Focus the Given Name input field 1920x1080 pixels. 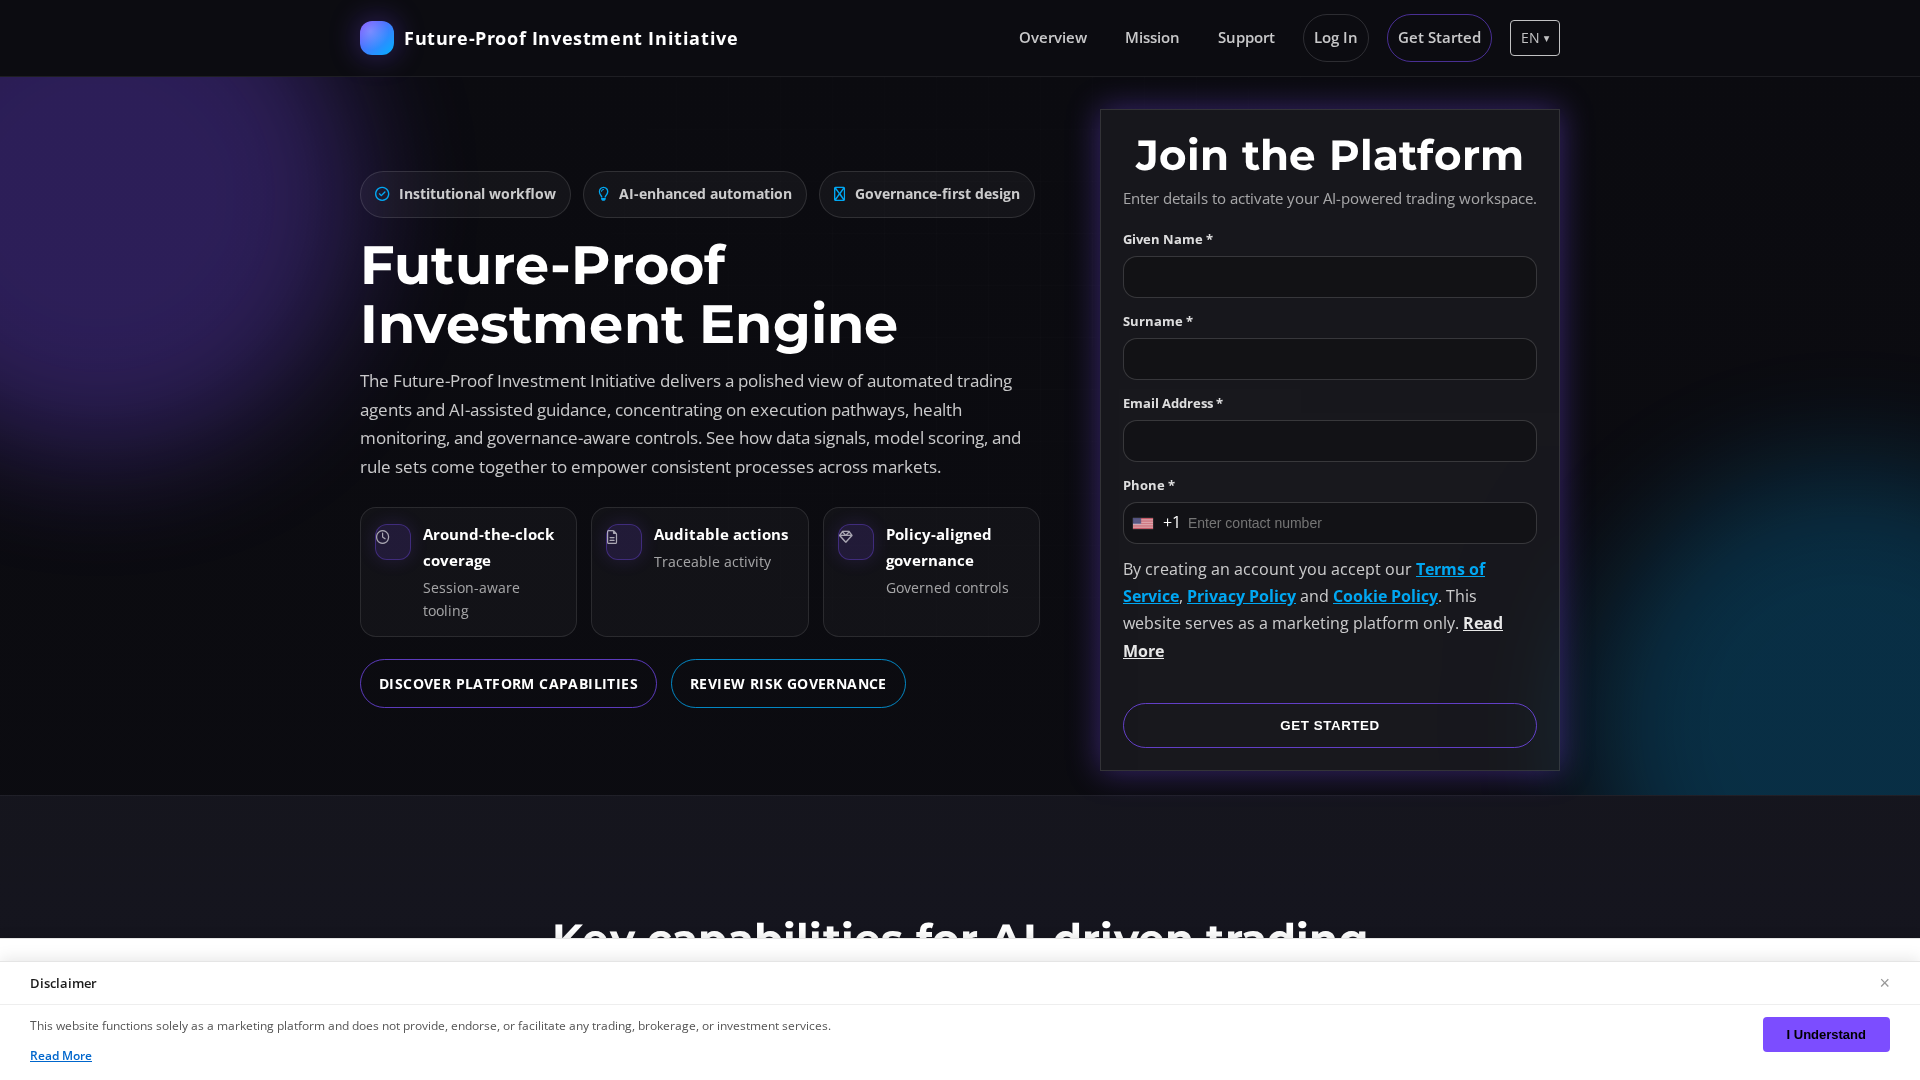(x=1330, y=277)
